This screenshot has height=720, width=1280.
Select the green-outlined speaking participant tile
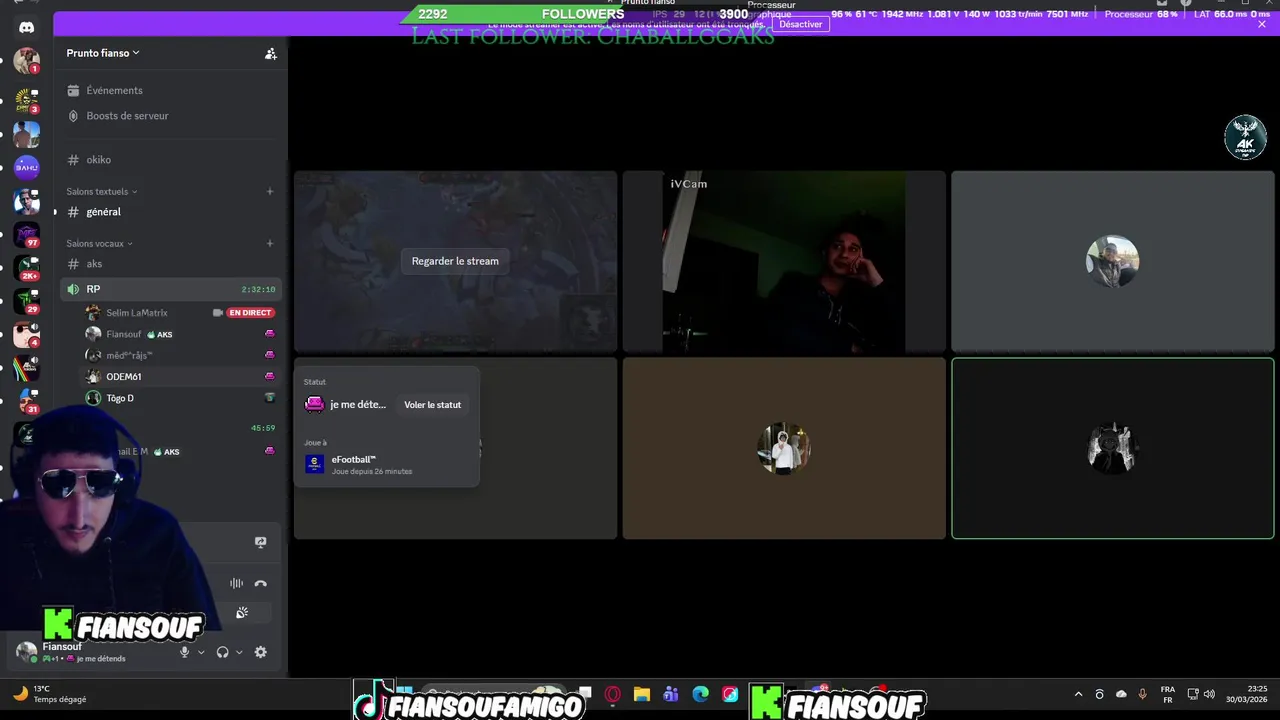click(1112, 448)
